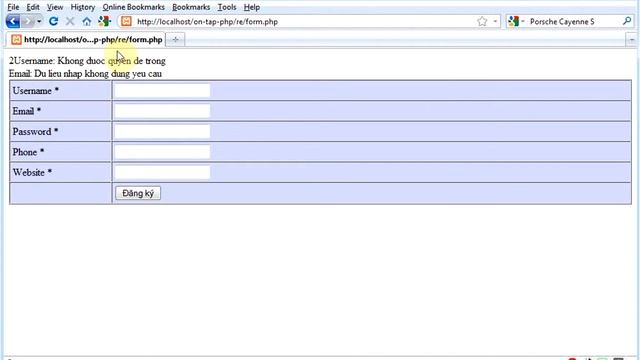Open the History menu

[82, 7]
